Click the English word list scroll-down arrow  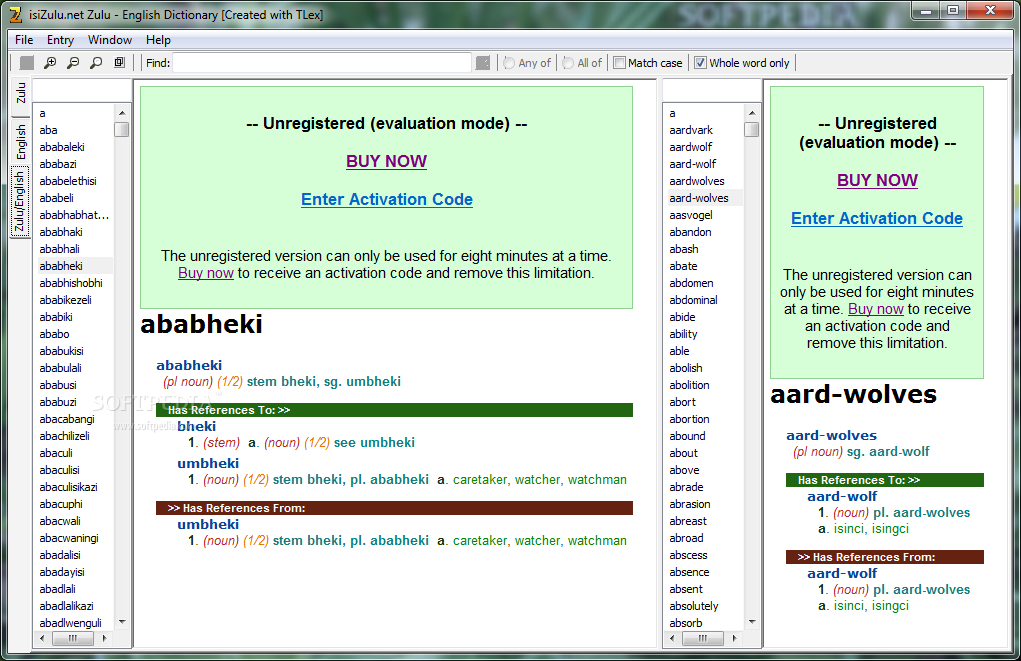click(752, 623)
